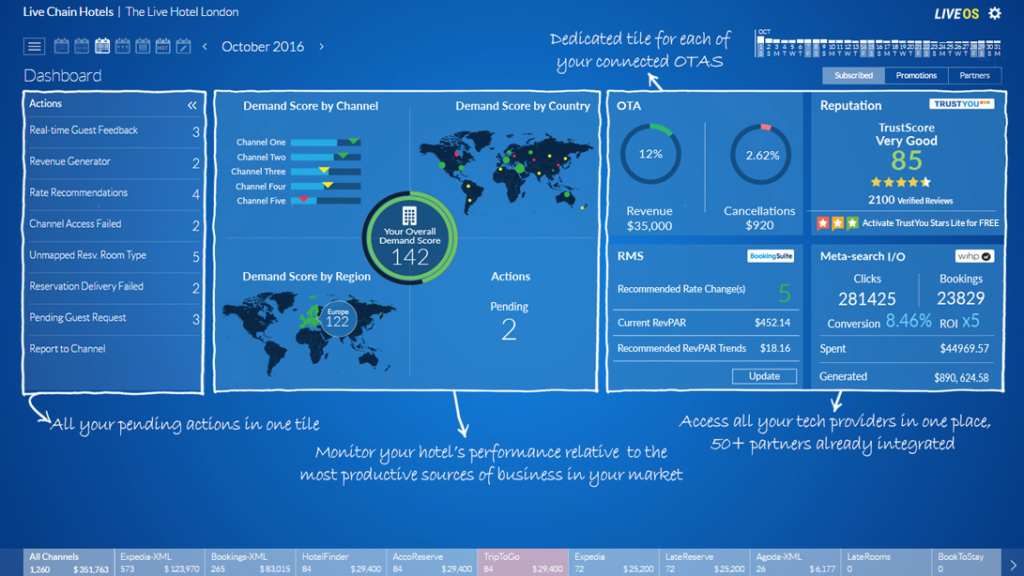Click the October 2016 month label
The height and width of the screenshot is (576, 1024).
[263, 46]
